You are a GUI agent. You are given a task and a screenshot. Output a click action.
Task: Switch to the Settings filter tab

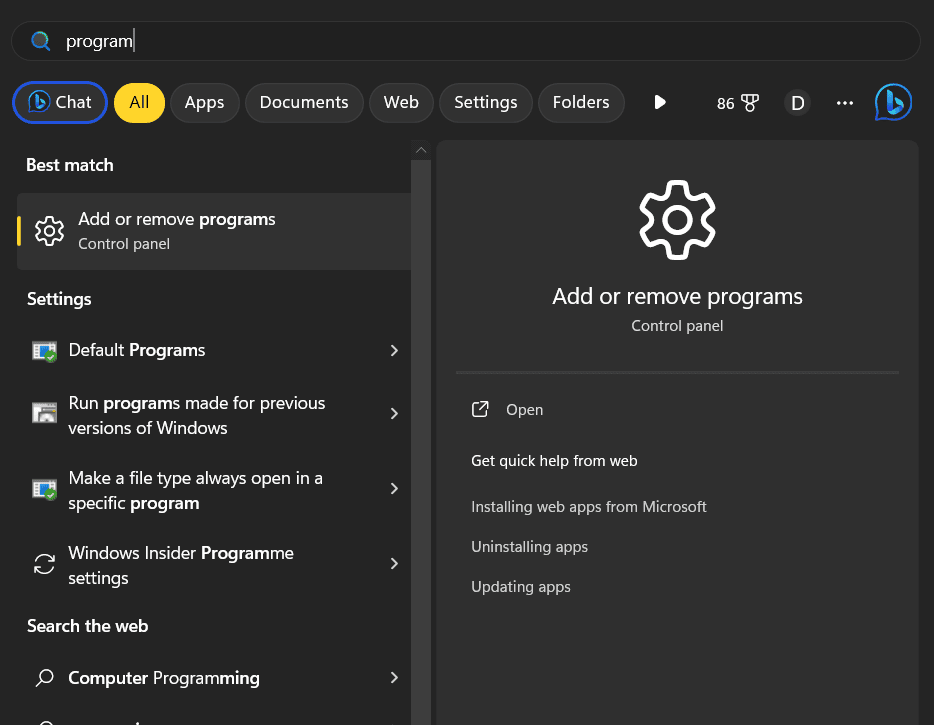click(x=485, y=102)
